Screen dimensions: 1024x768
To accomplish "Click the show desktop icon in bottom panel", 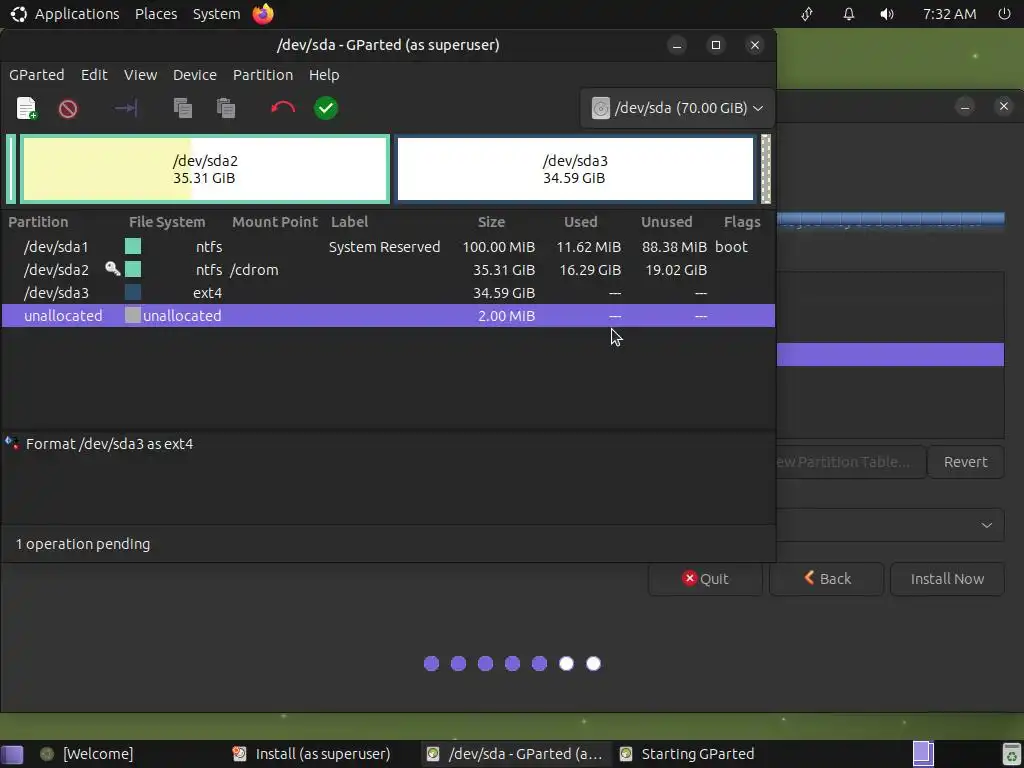I will point(12,754).
